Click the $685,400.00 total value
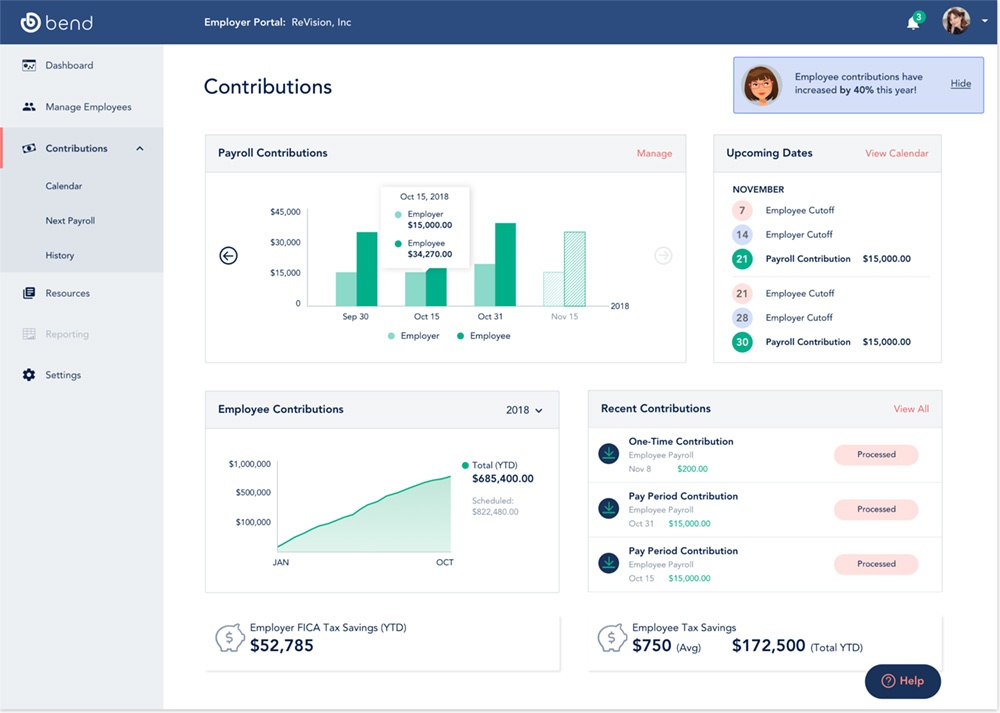 point(503,479)
